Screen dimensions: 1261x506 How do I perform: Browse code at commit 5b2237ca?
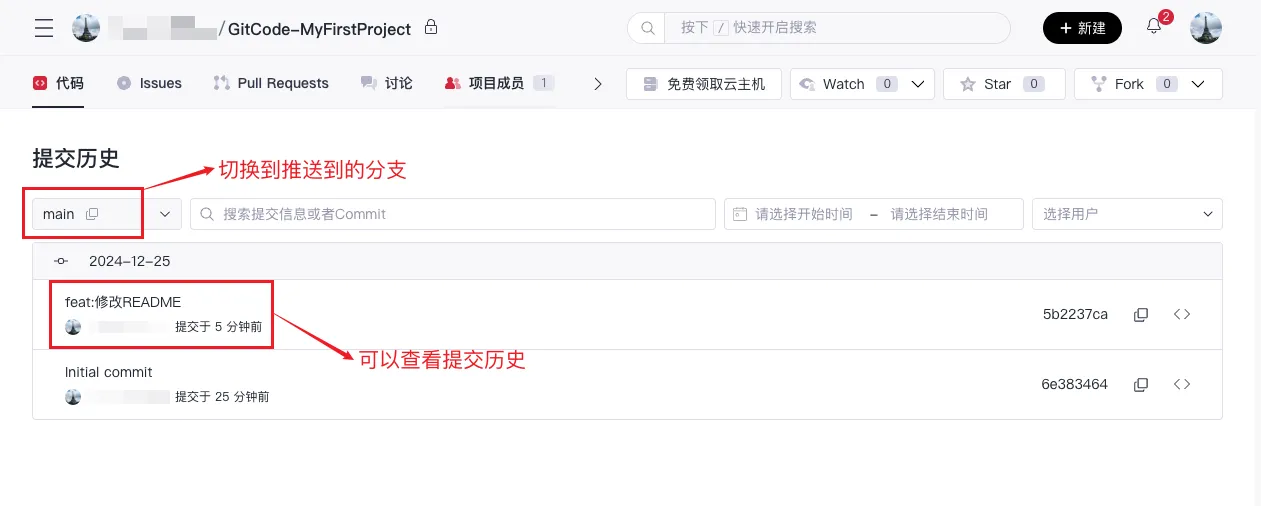point(1182,314)
